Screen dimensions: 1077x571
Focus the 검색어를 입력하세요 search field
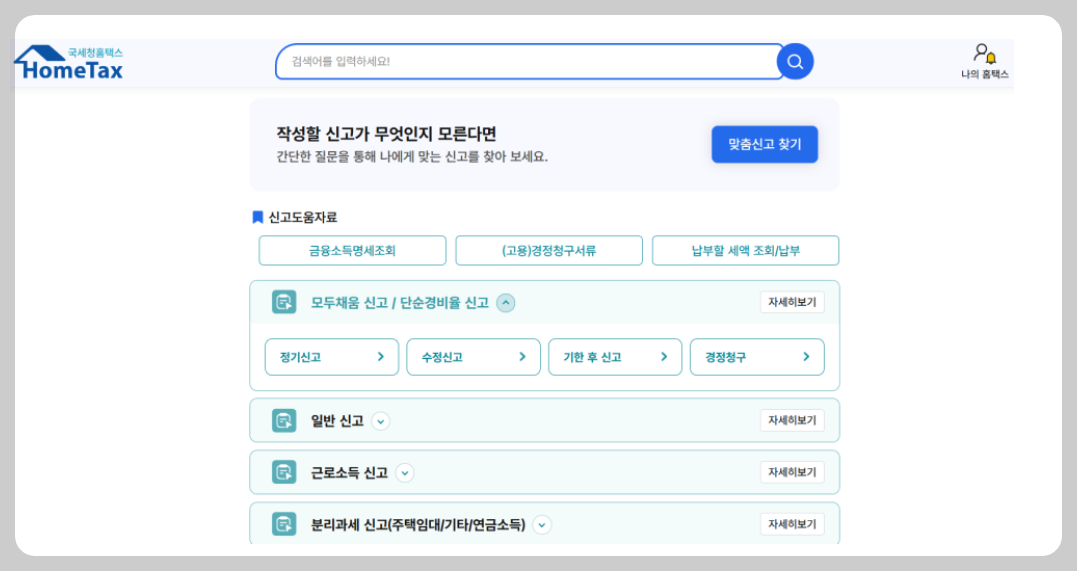529,62
